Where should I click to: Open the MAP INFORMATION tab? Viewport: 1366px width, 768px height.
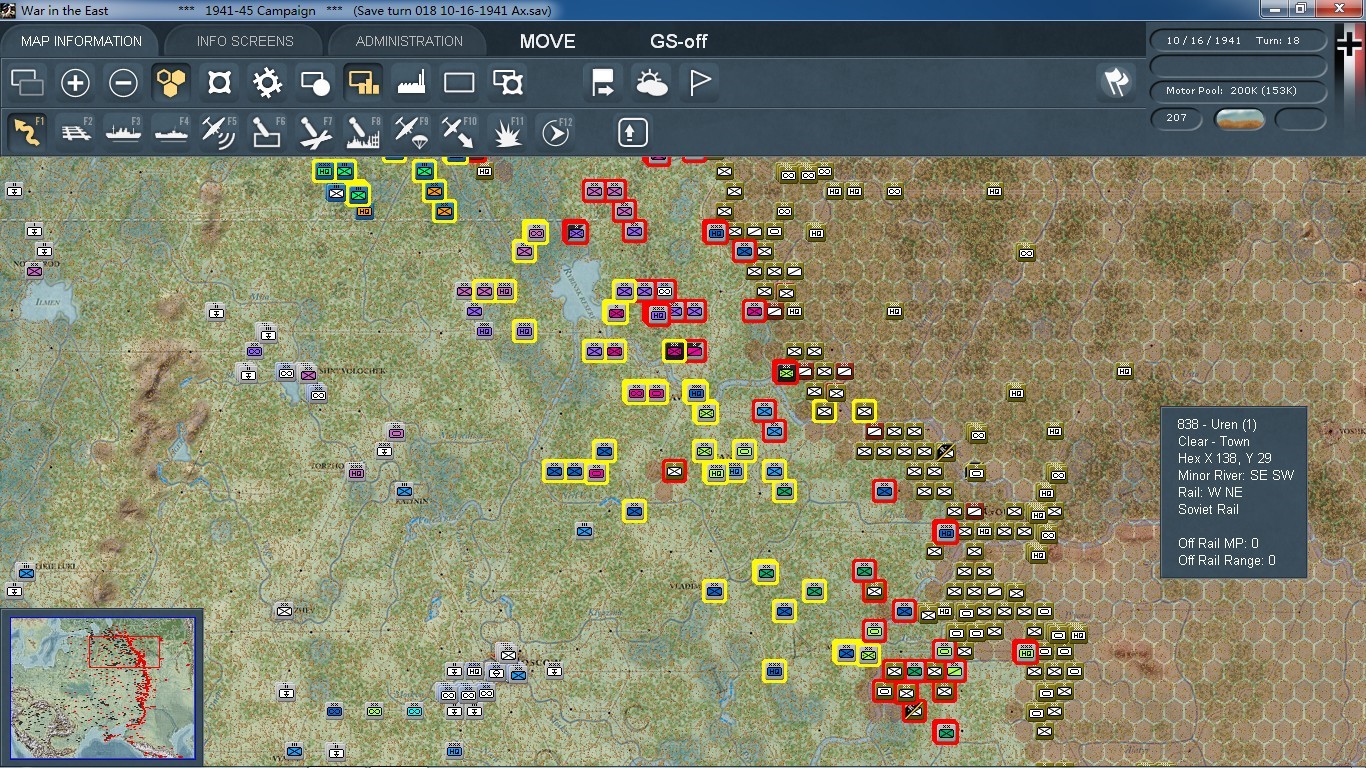tap(81, 41)
